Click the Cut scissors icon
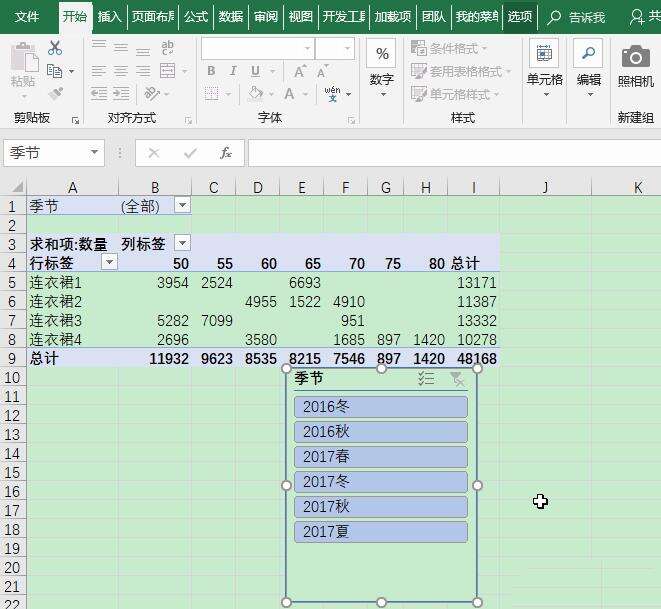Viewport: 661px width, 609px height. tap(55, 48)
